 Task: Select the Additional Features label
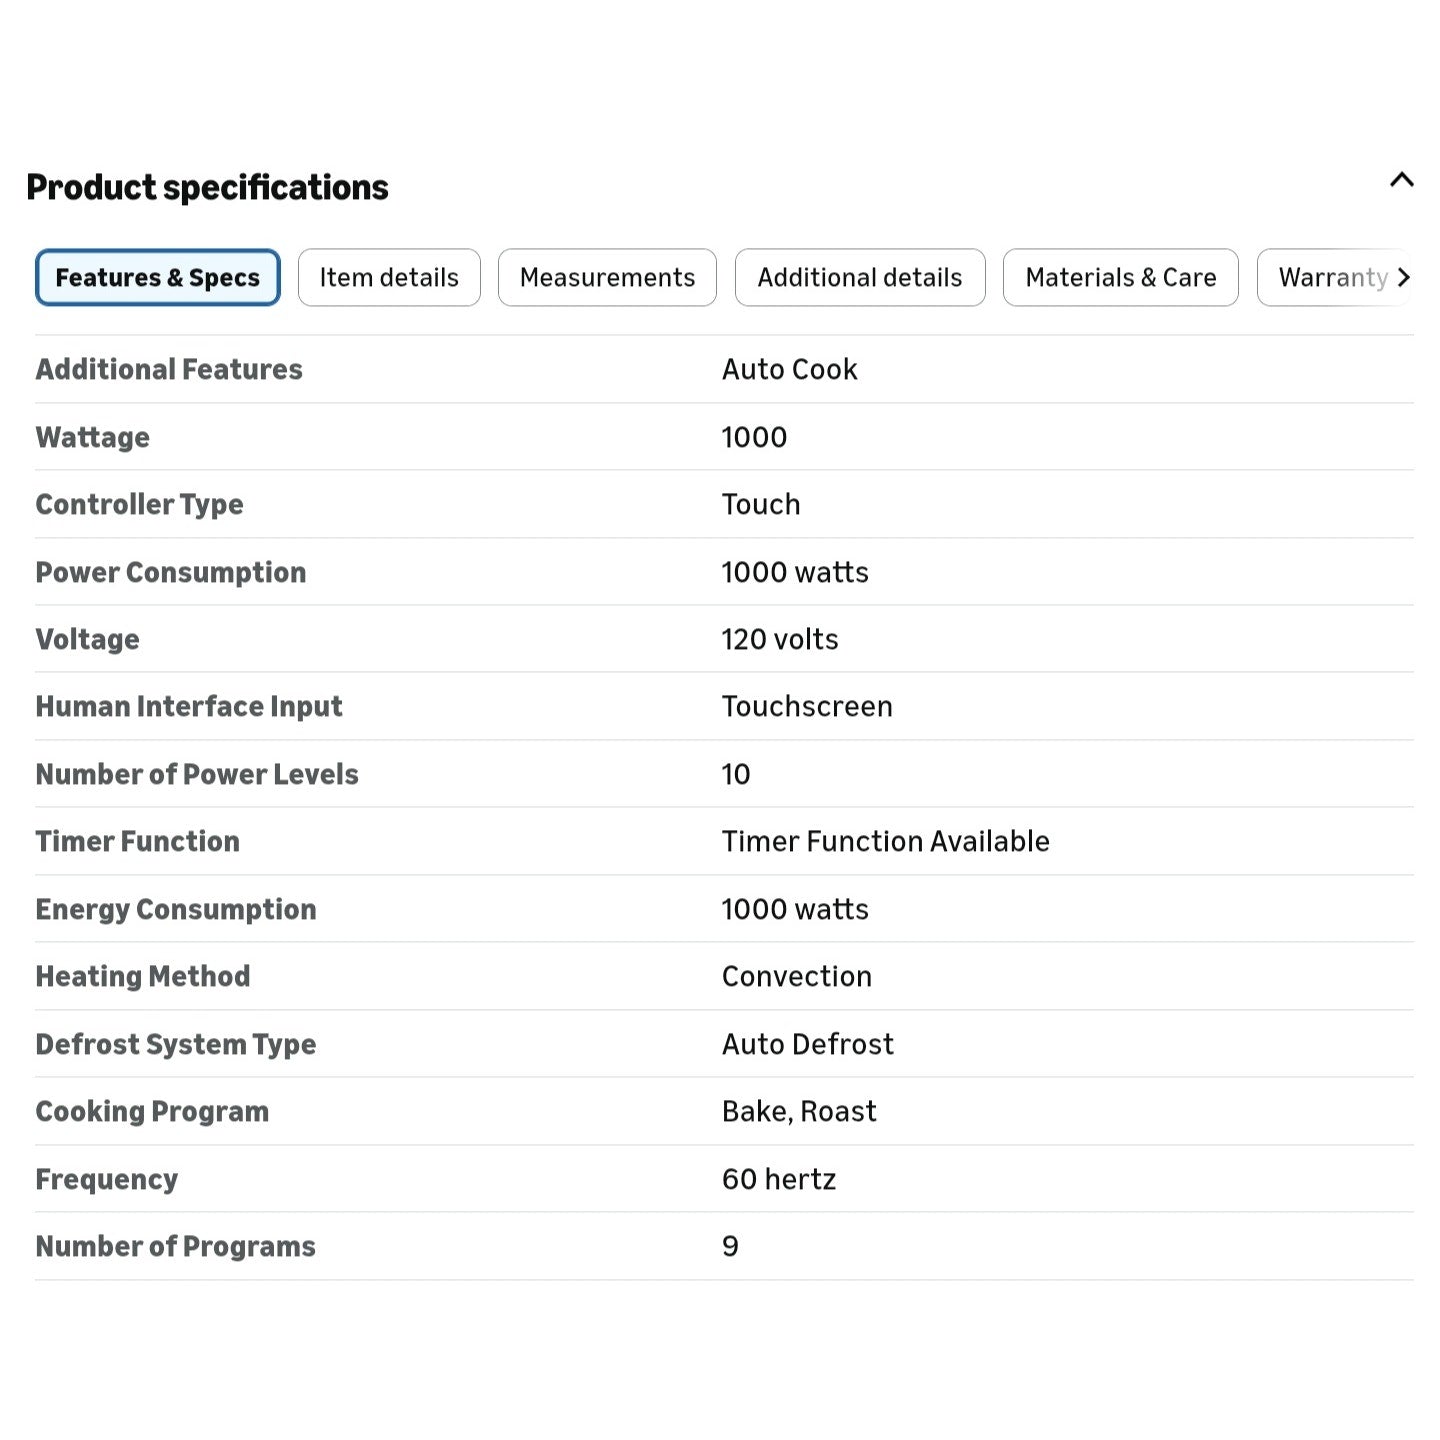(x=169, y=369)
